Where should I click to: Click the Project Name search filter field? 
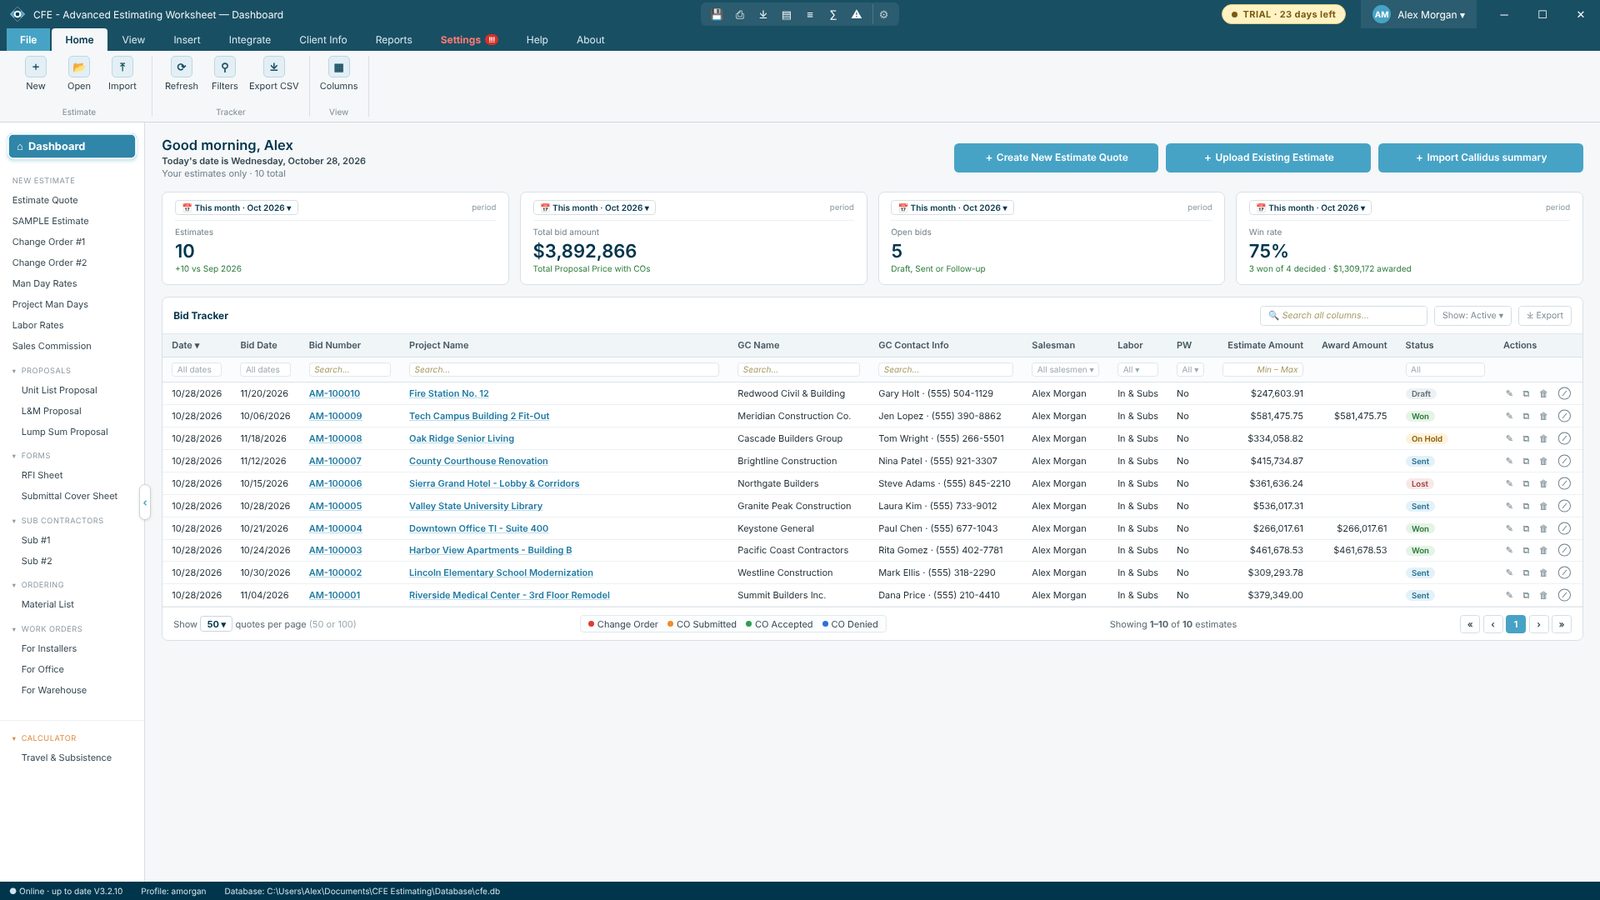click(x=564, y=370)
